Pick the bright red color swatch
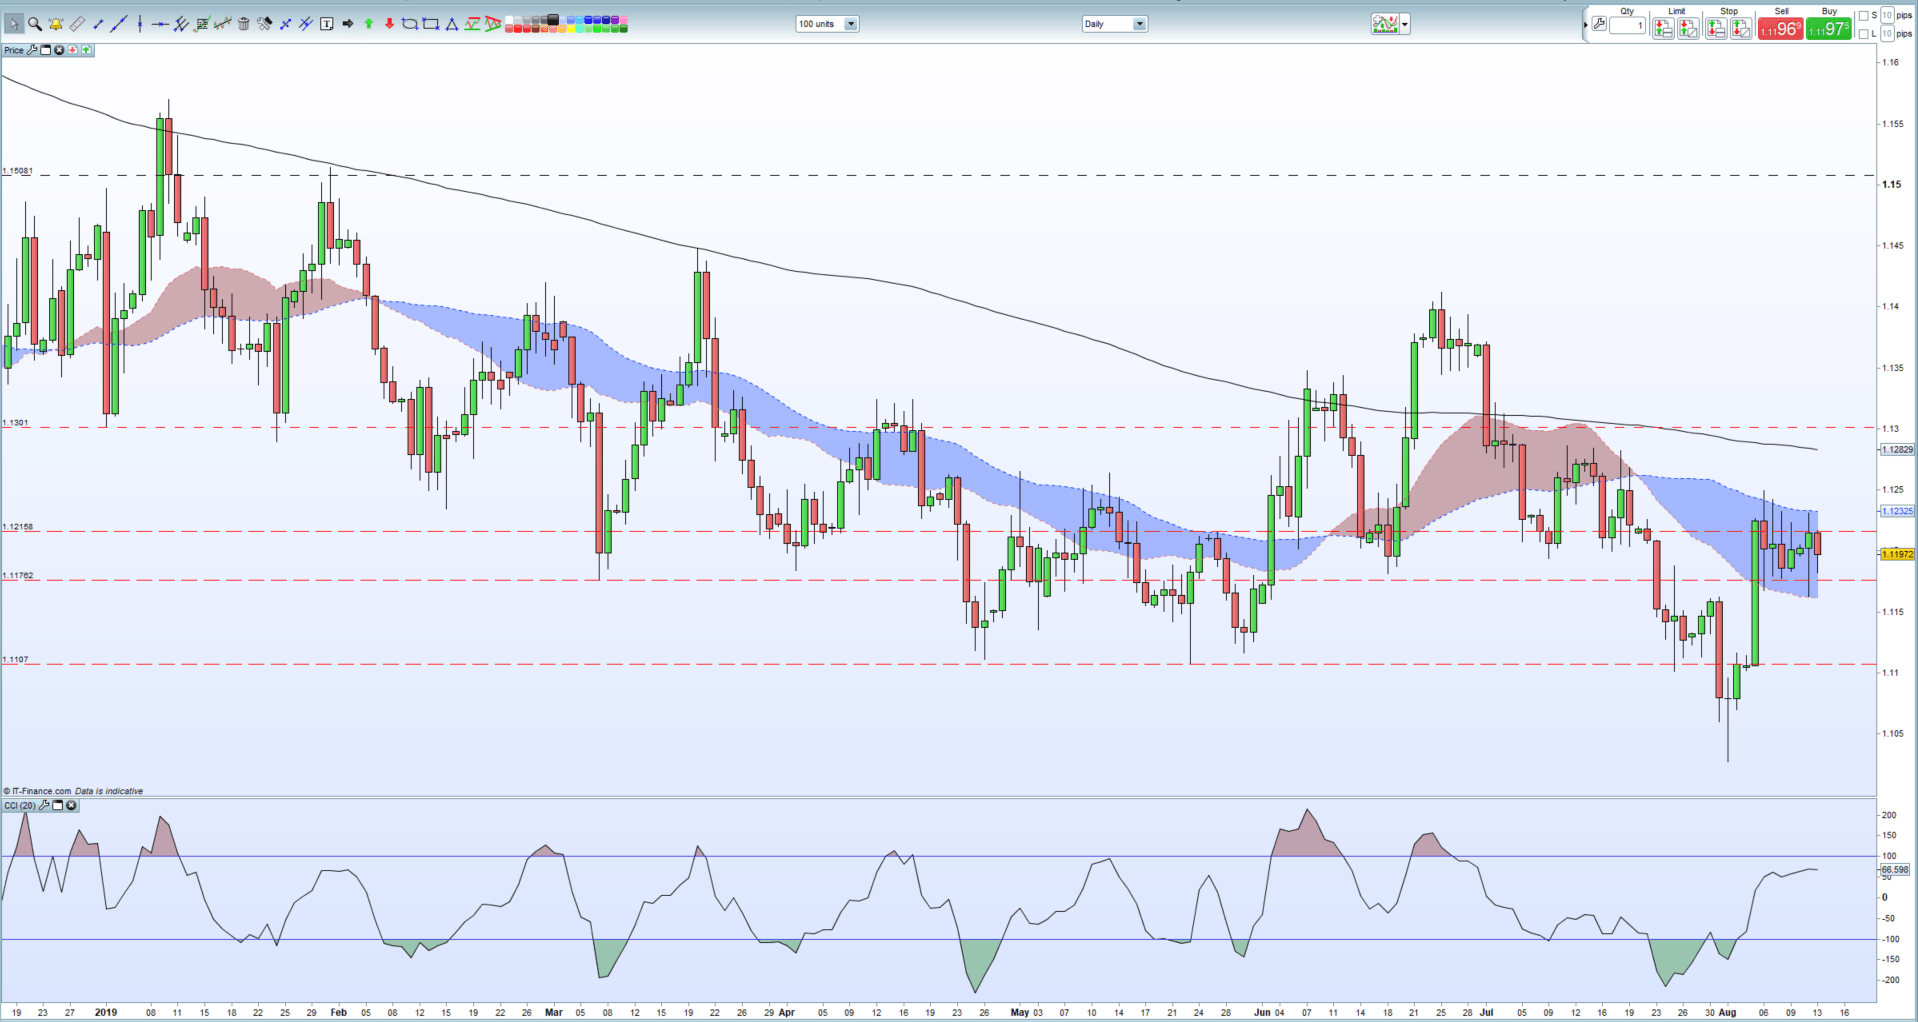This screenshot has height=1022, width=1918. pyautogui.click(x=517, y=28)
